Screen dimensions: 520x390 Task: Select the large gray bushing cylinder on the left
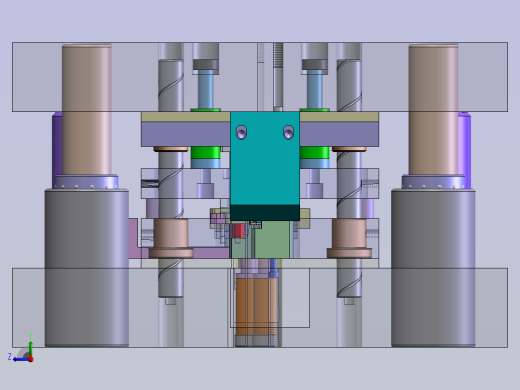pos(87,268)
